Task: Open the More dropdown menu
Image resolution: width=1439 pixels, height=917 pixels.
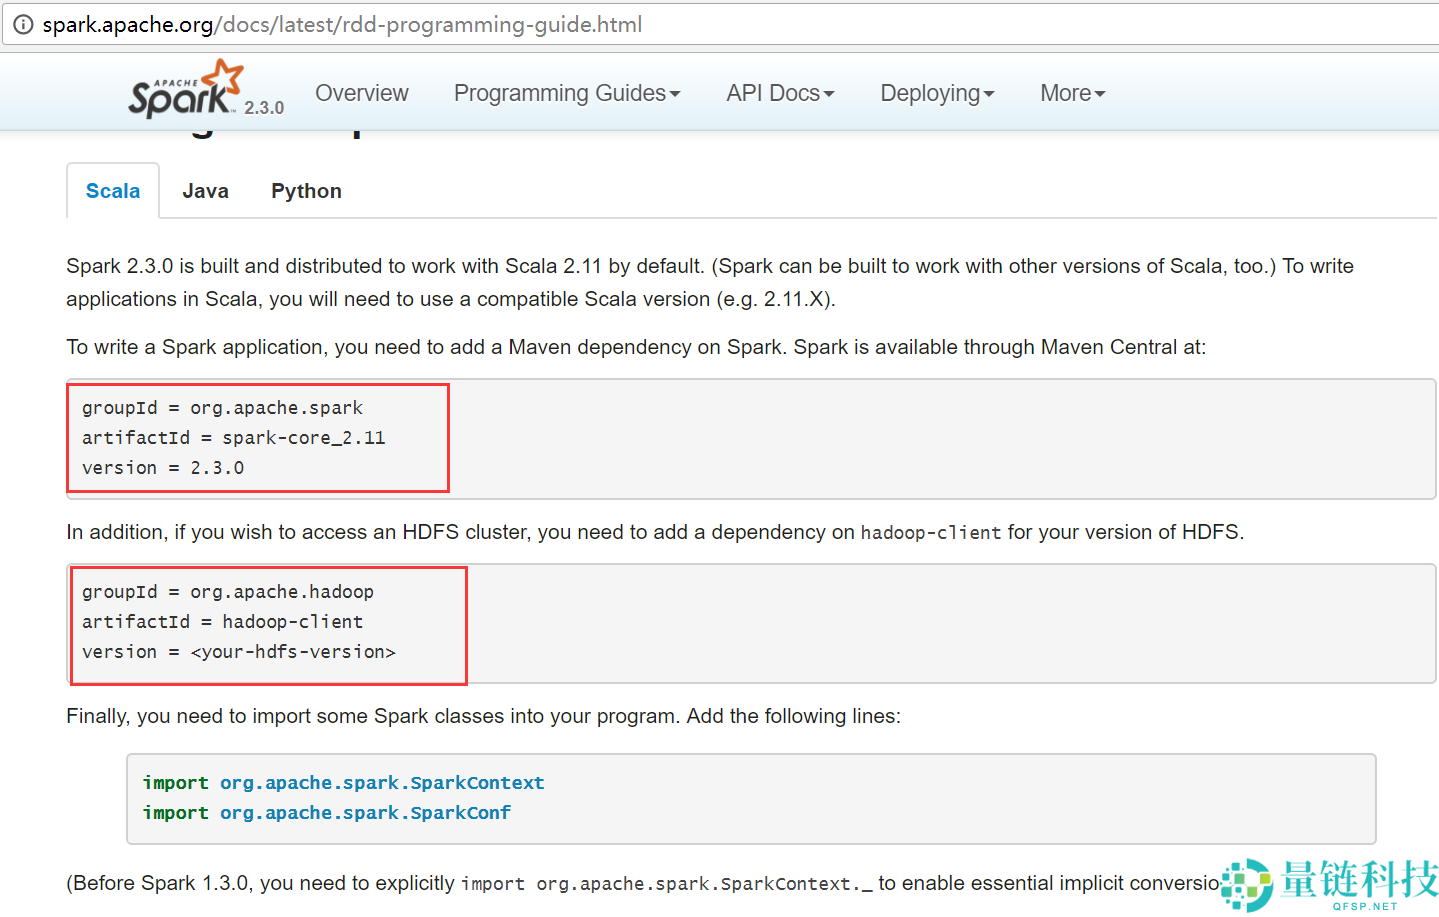Action: (x=1072, y=93)
